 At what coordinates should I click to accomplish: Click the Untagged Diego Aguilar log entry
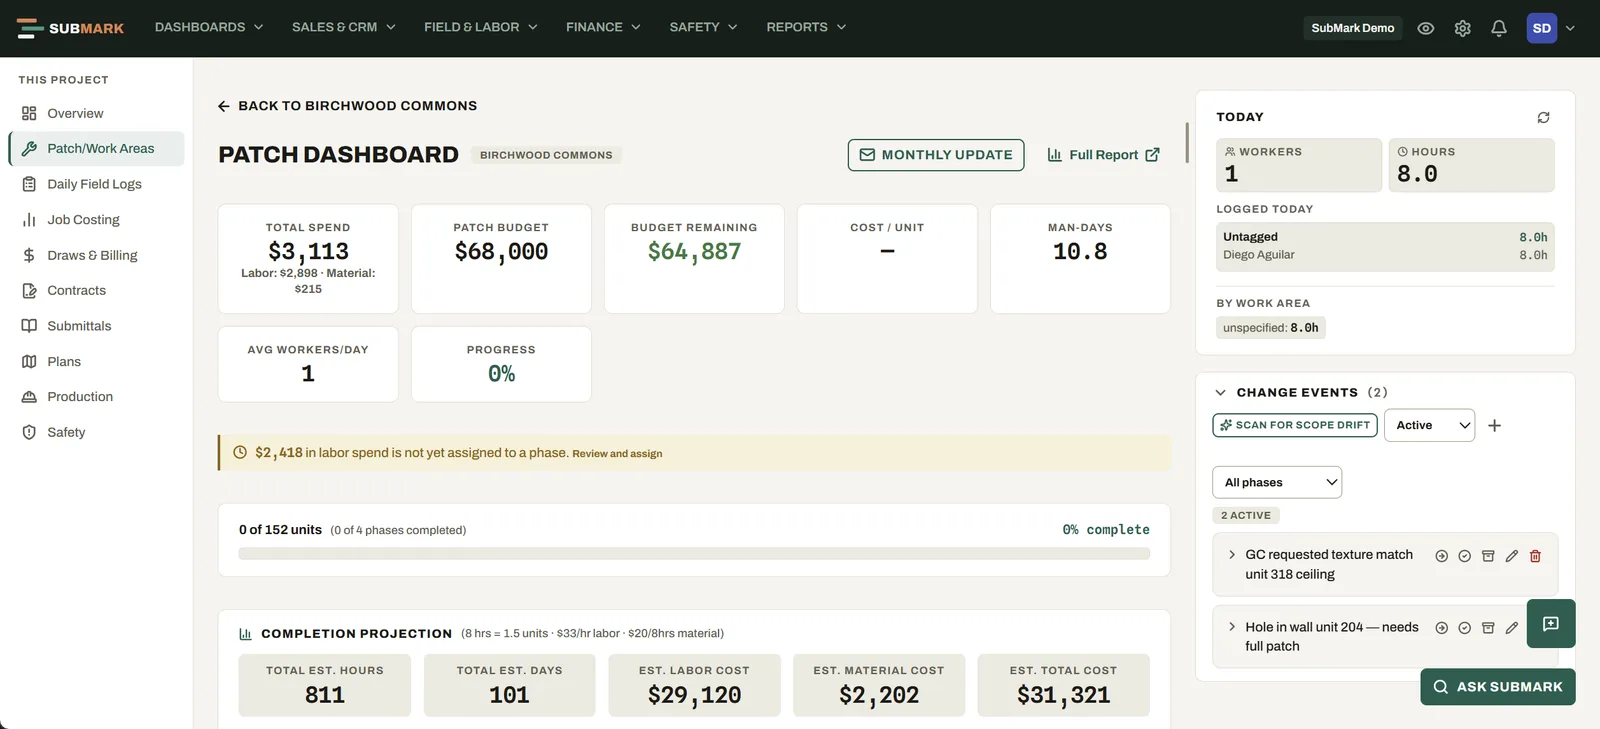(x=1385, y=246)
